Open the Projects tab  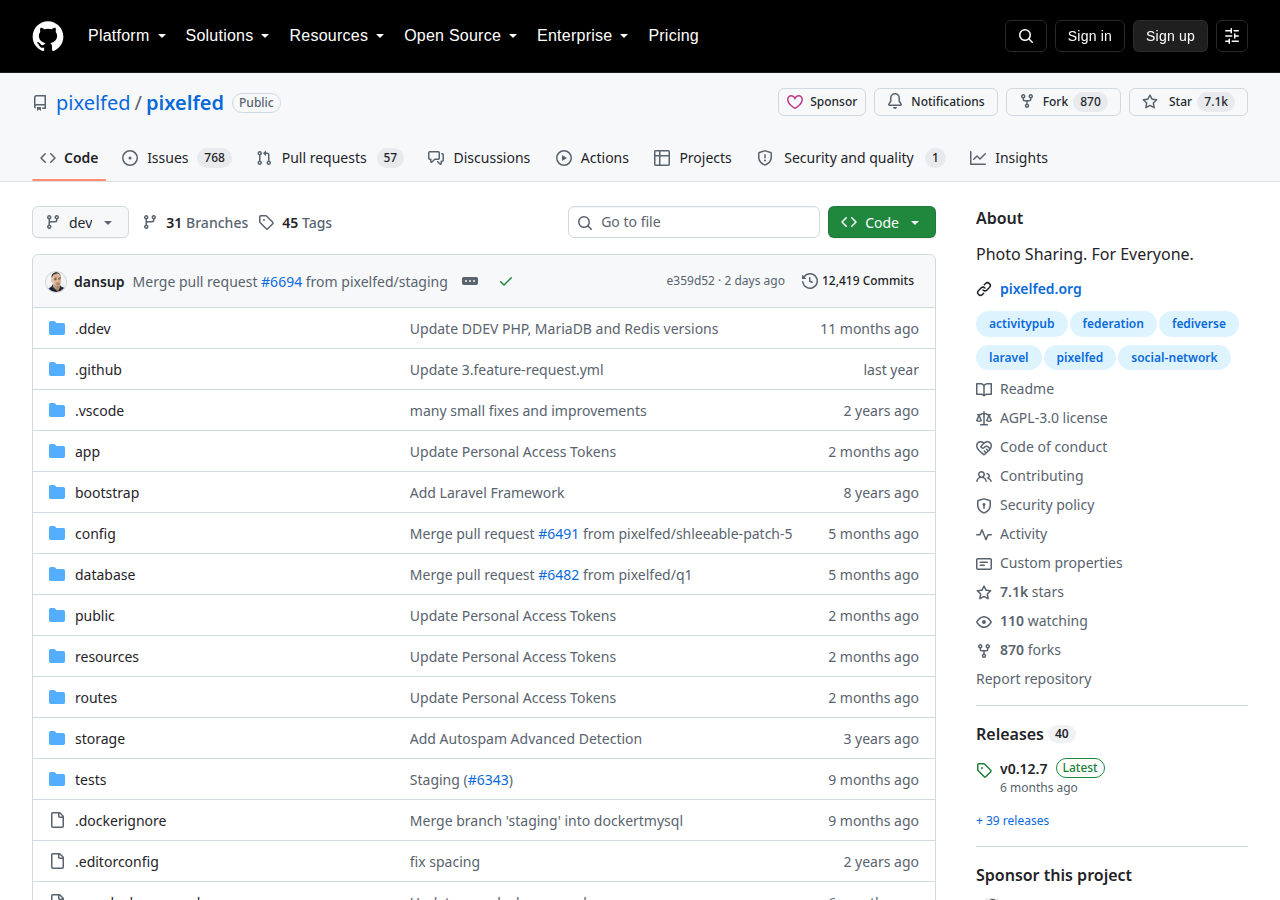(x=692, y=158)
